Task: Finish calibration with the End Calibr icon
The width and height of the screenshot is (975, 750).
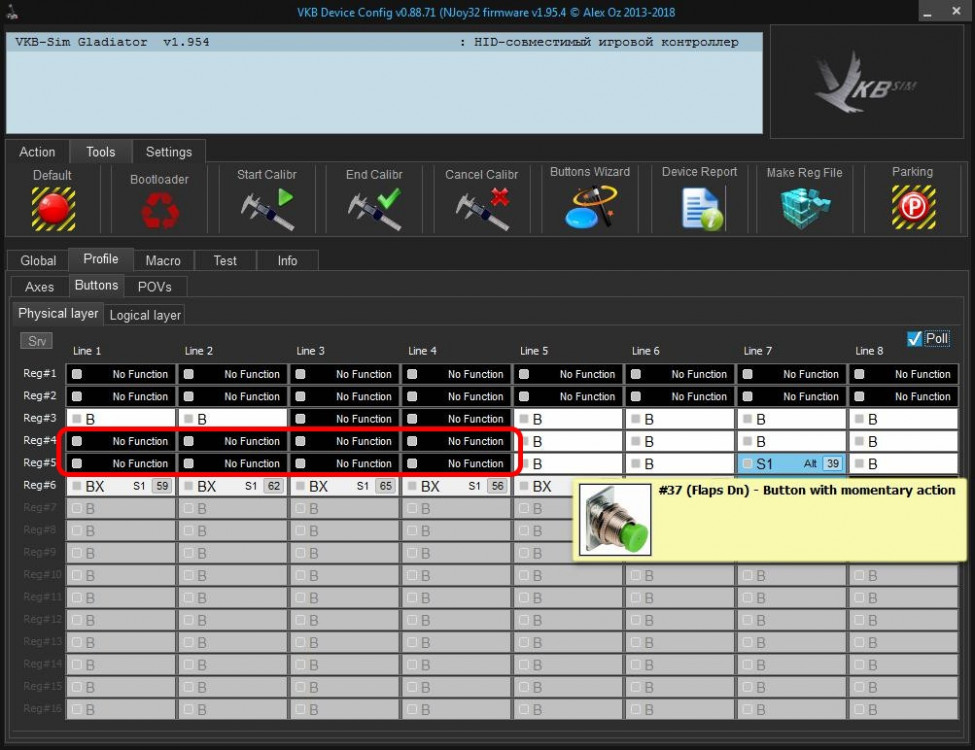Action: 375,209
